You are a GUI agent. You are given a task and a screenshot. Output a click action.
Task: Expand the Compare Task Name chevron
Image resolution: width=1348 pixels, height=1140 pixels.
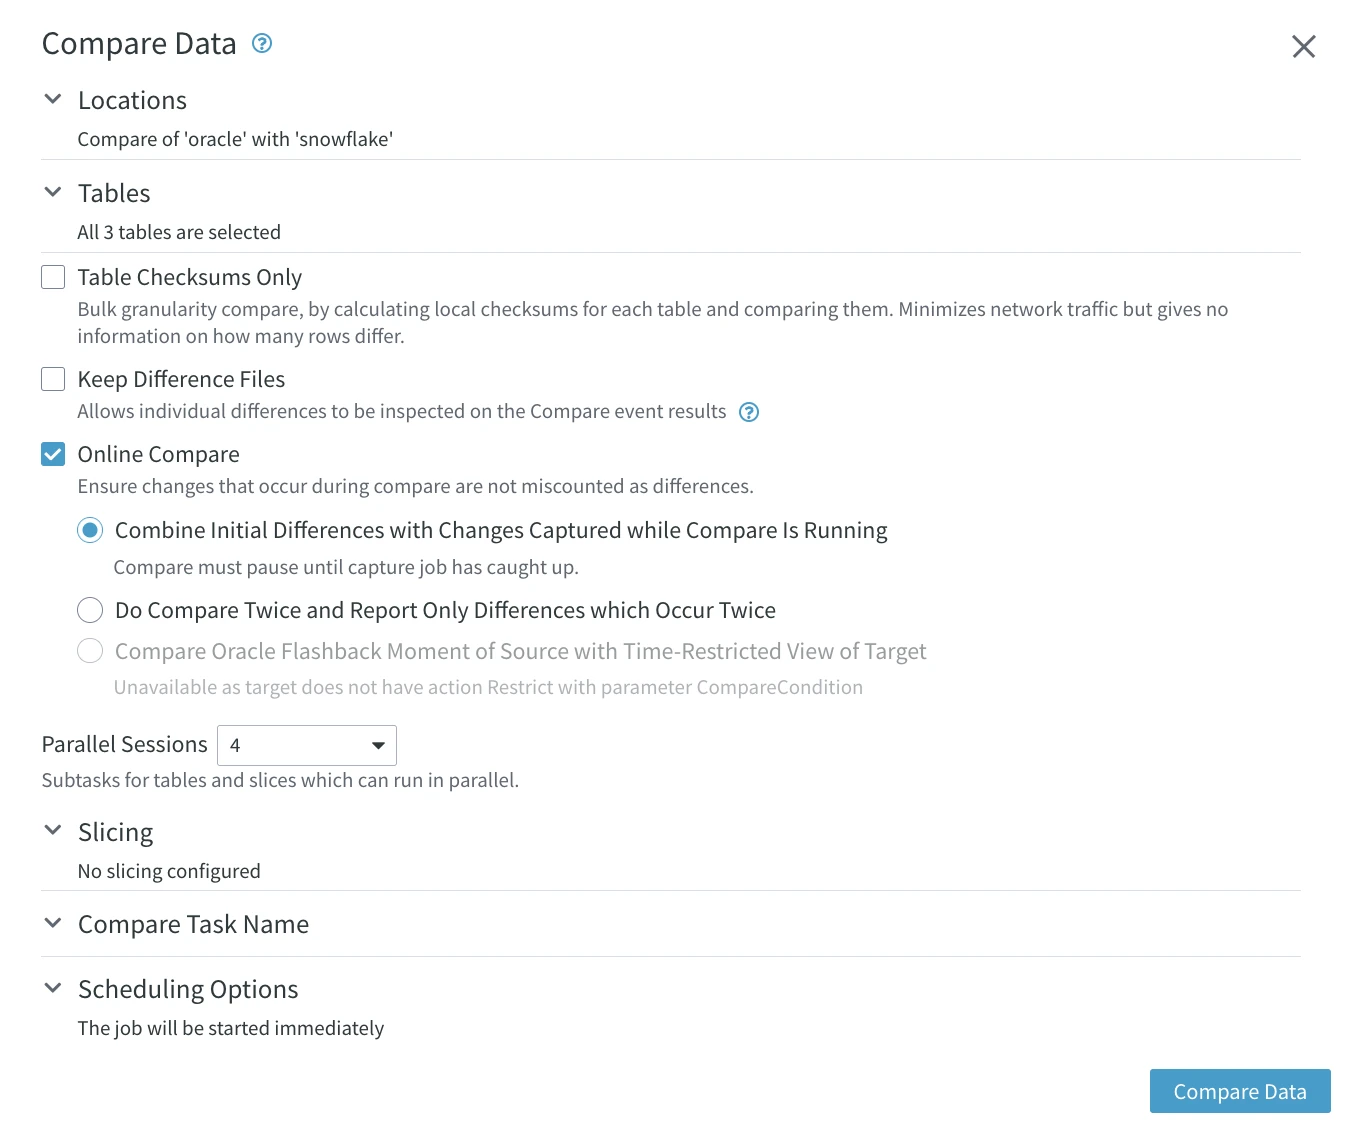(x=53, y=923)
